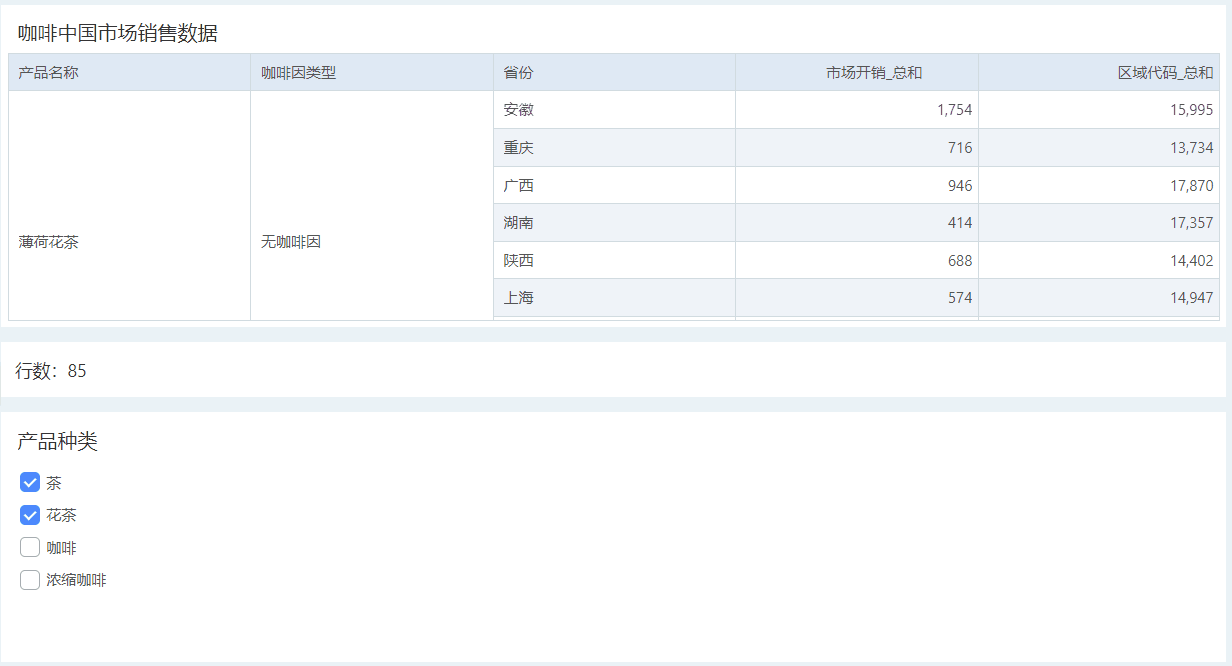Click the 省份 column header
The image size is (1232, 666).
pos(614,72)
